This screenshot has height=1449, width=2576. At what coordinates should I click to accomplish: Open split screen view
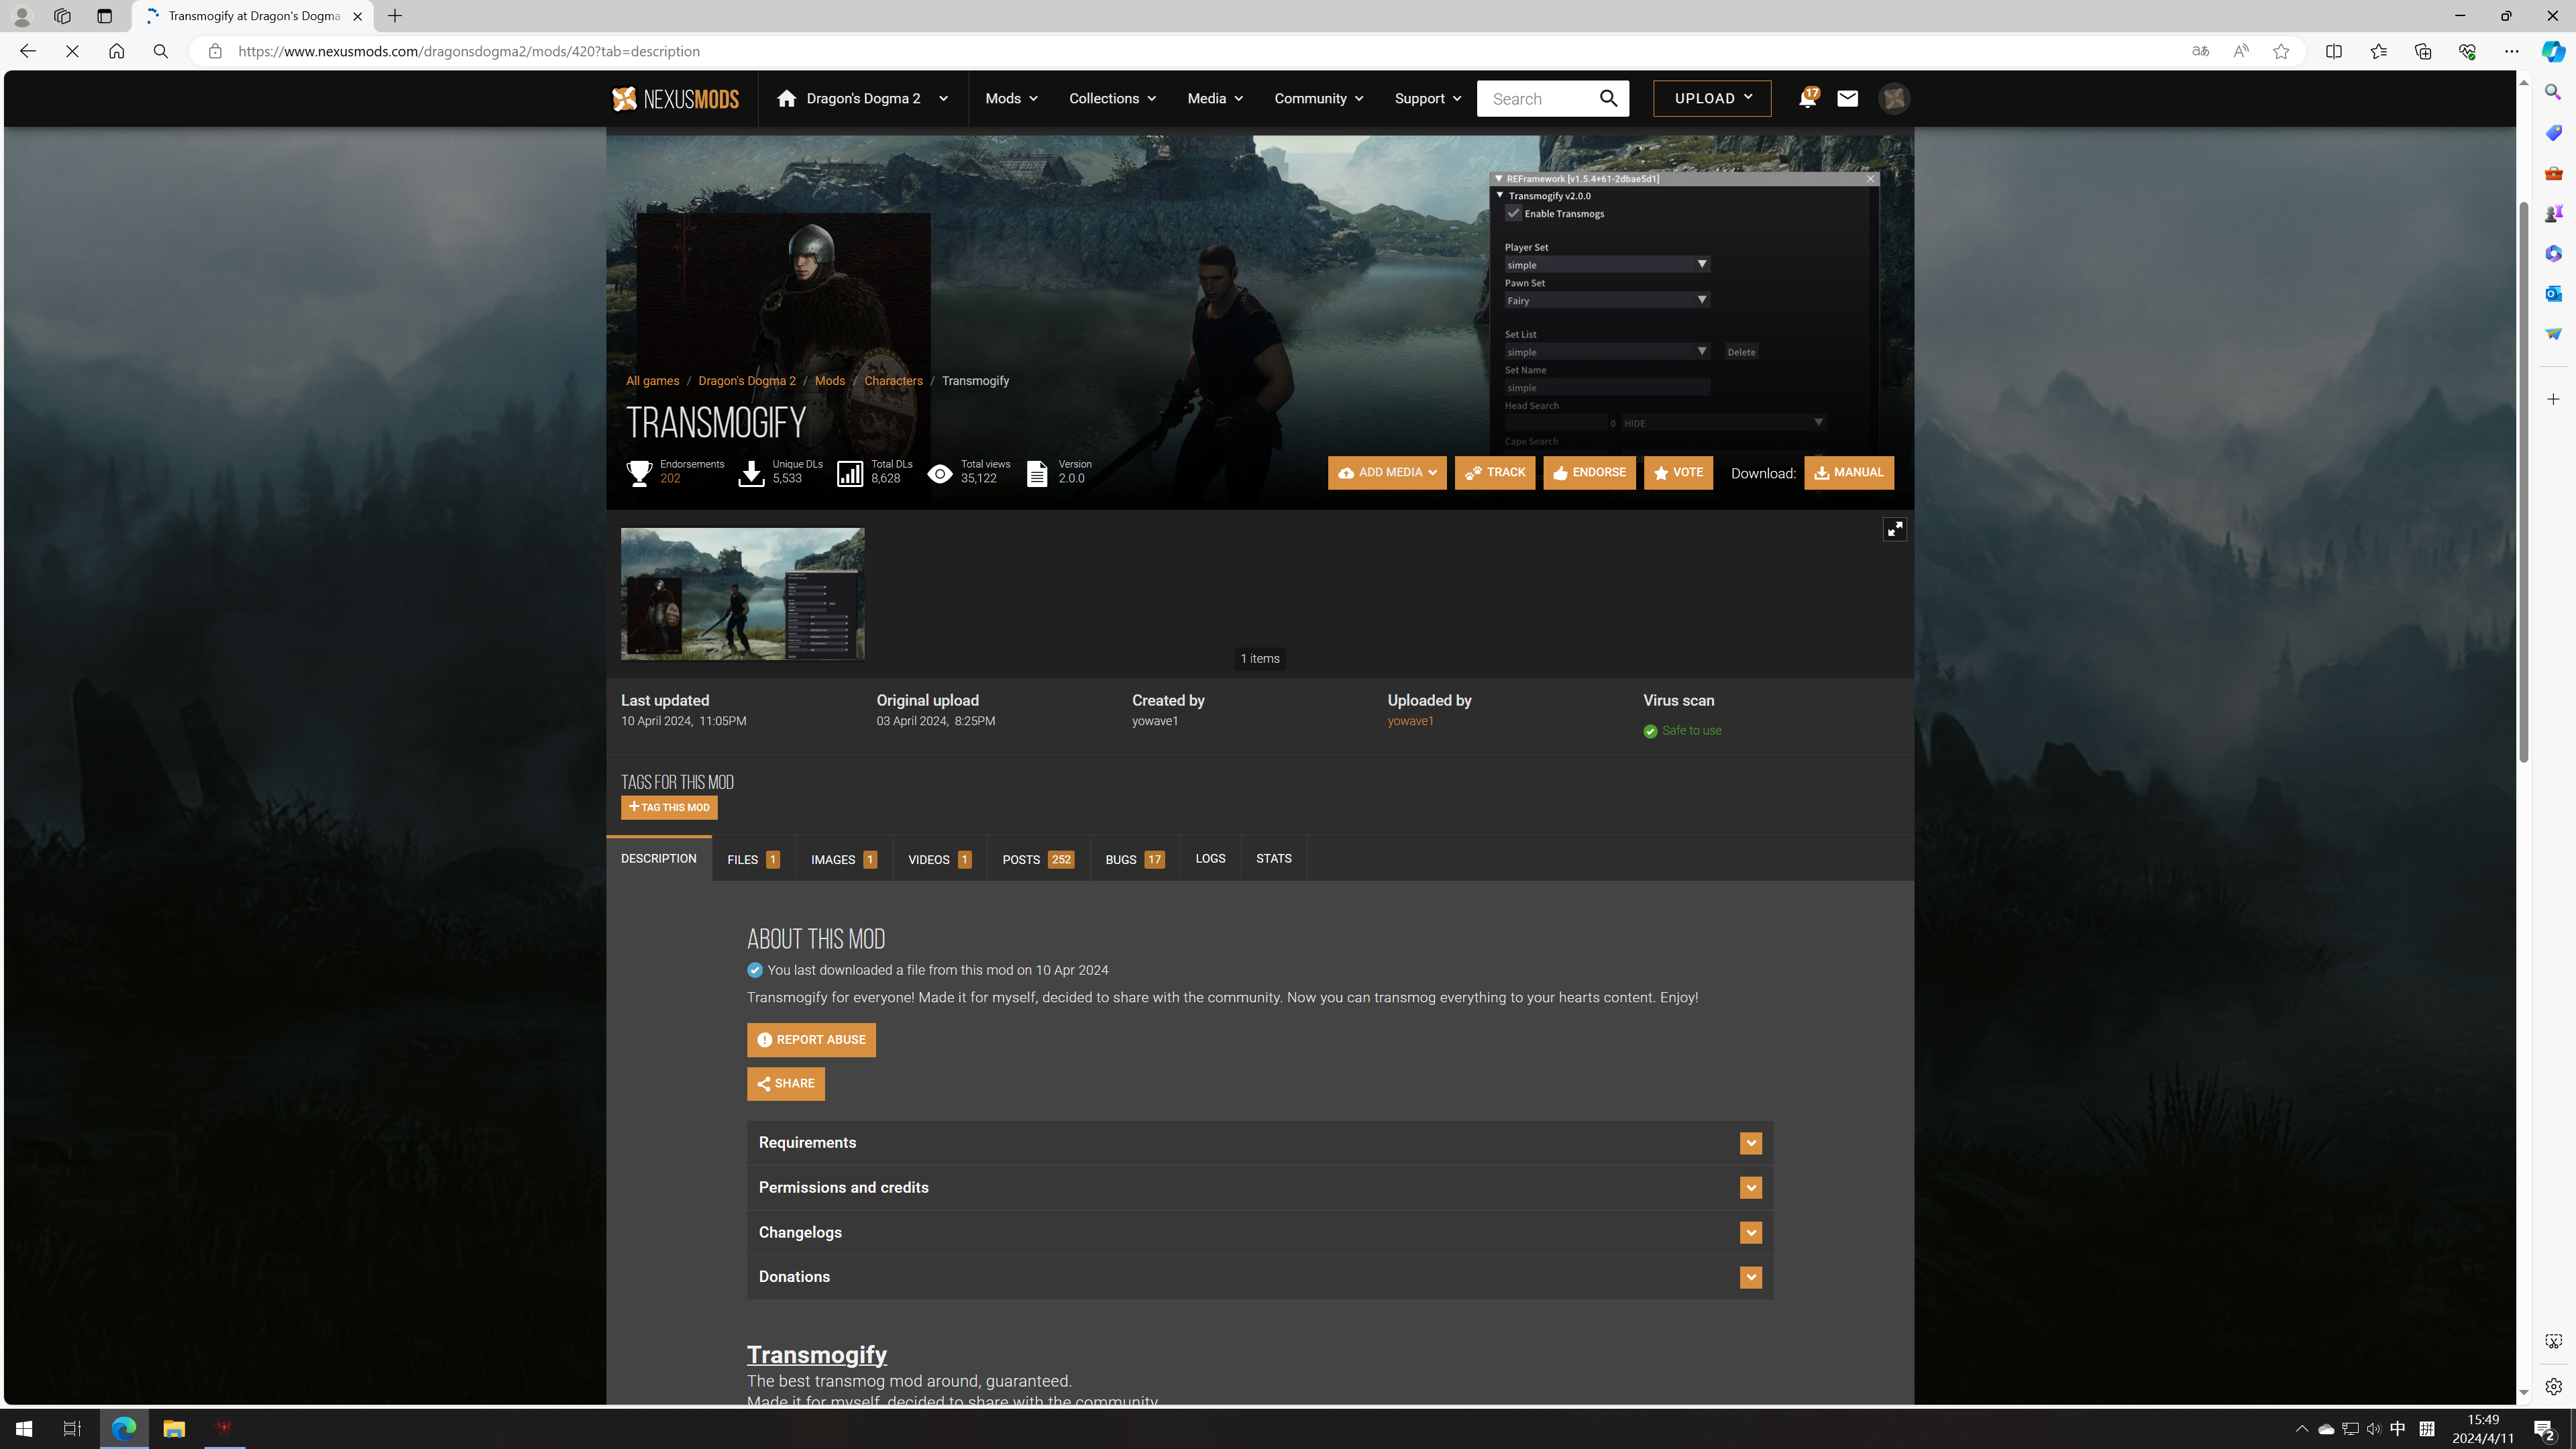coord(2333,51)
